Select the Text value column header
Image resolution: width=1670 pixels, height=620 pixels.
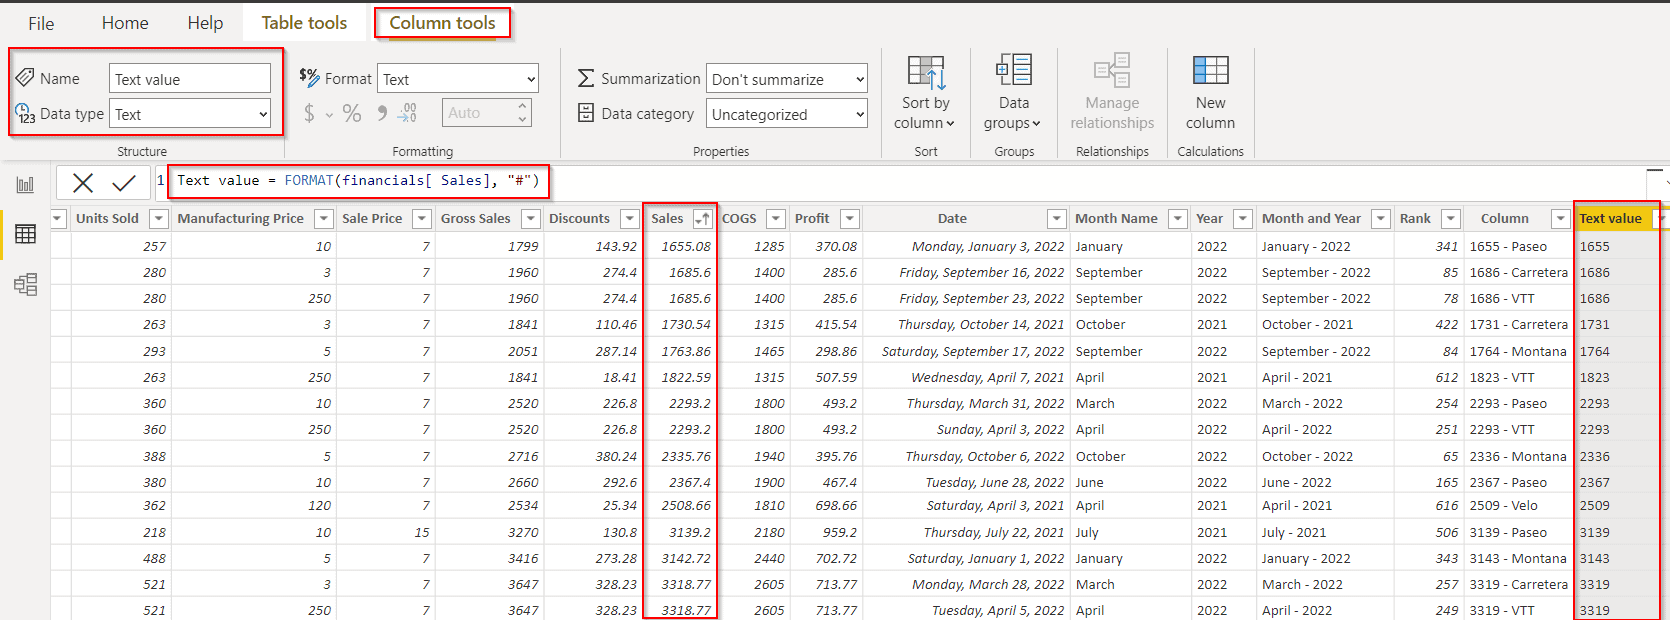(x=1610, y=218)
